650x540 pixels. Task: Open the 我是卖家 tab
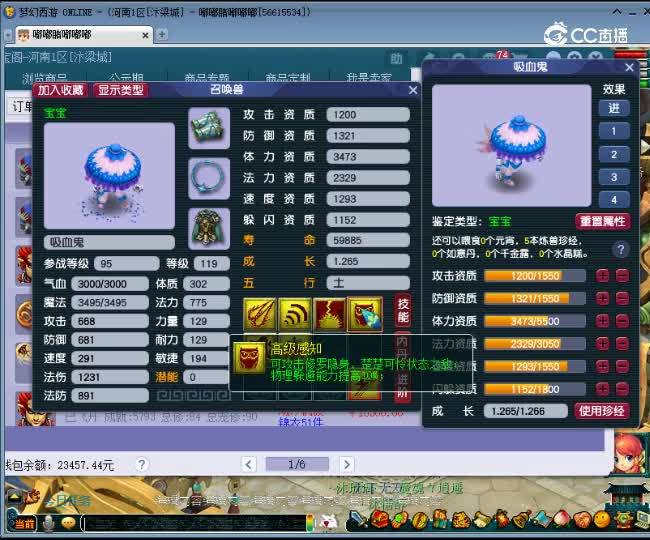pyautogui.click(x=369, y=77)
